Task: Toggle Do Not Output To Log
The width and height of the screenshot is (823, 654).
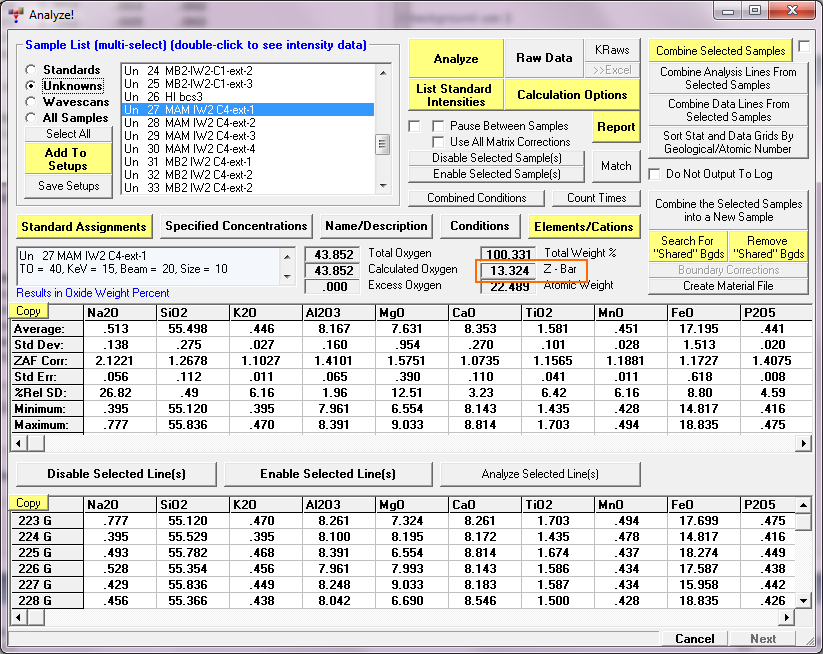Action: pos(655,174)
